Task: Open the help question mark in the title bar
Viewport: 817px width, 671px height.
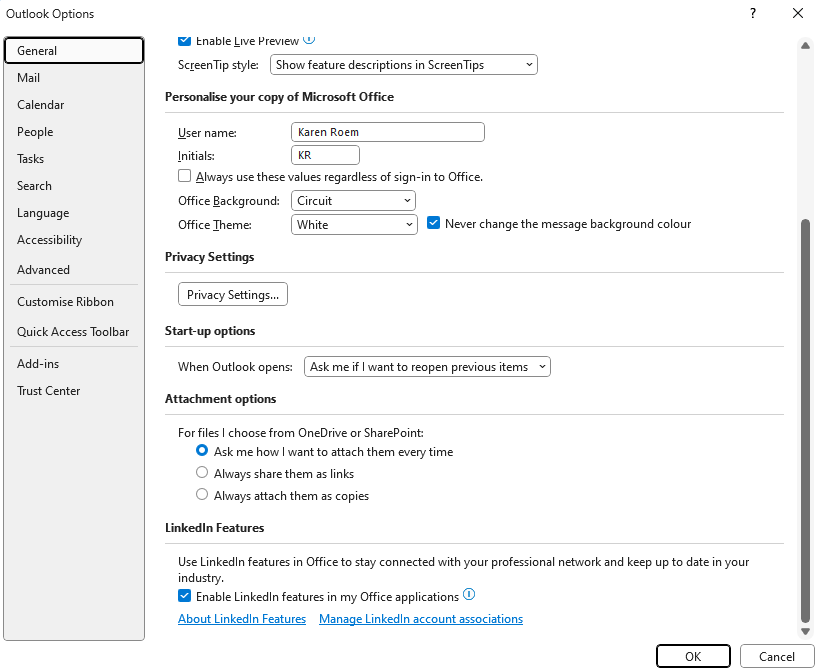Action: [753, 14]
